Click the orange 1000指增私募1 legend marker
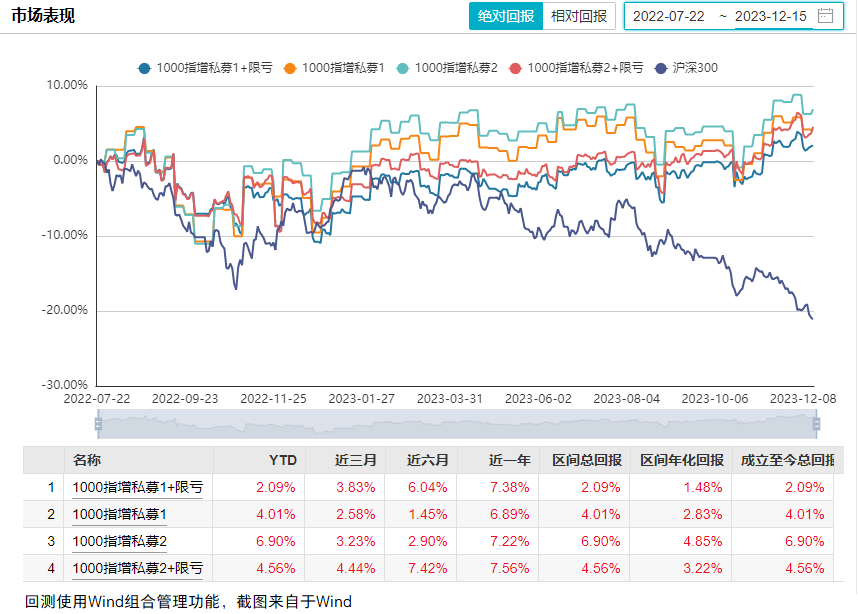 pyautogui.click(x=290, y=68)
